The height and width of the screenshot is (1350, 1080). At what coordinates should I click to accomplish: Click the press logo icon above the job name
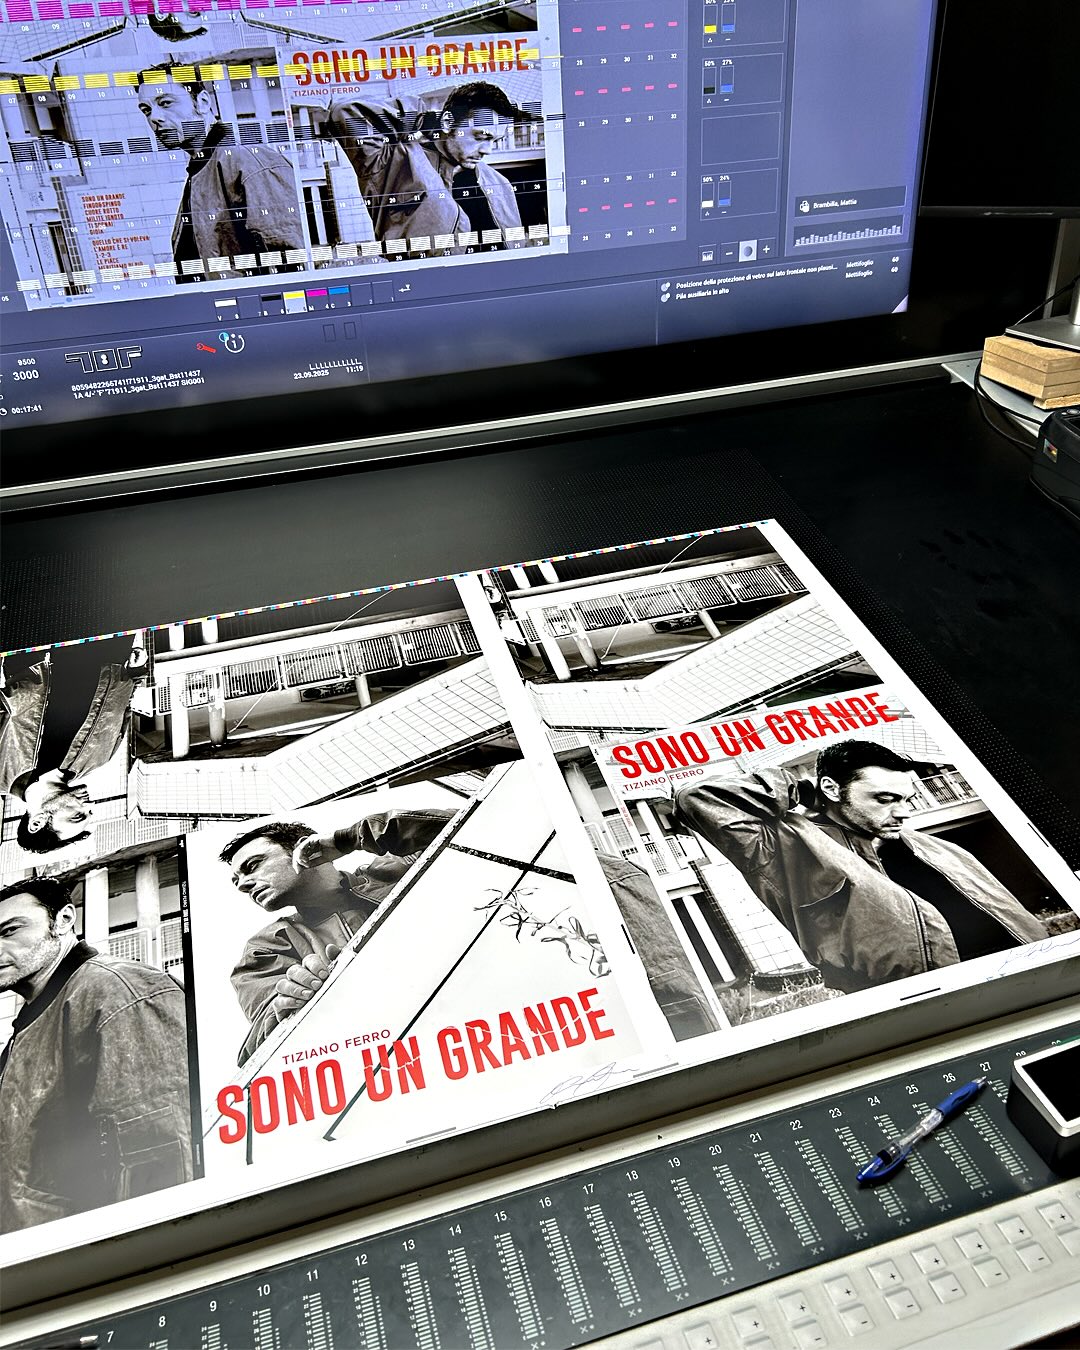(x=103, y=360)
